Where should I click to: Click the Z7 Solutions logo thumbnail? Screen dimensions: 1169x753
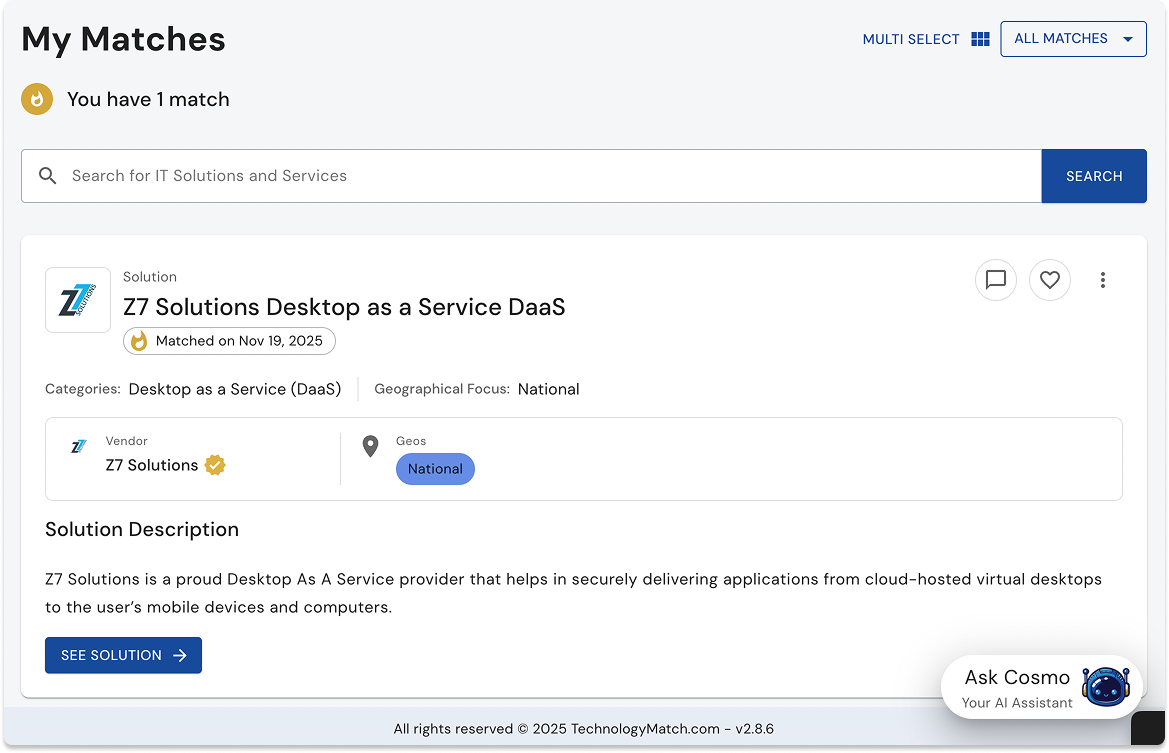pyautogui.click(x=78, y=300)
